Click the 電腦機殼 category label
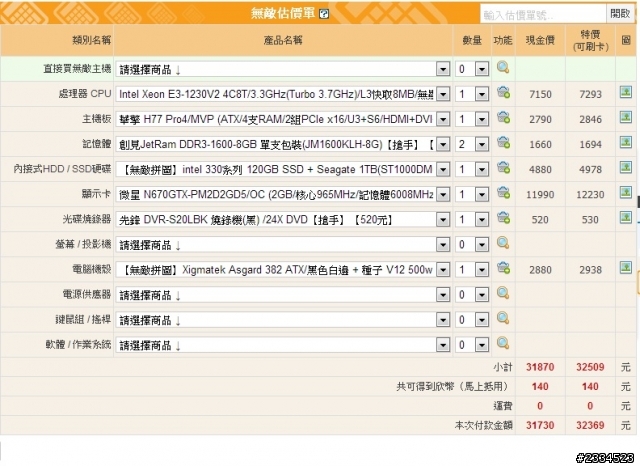Screen dimensions: 640x466 pos(91,269)
